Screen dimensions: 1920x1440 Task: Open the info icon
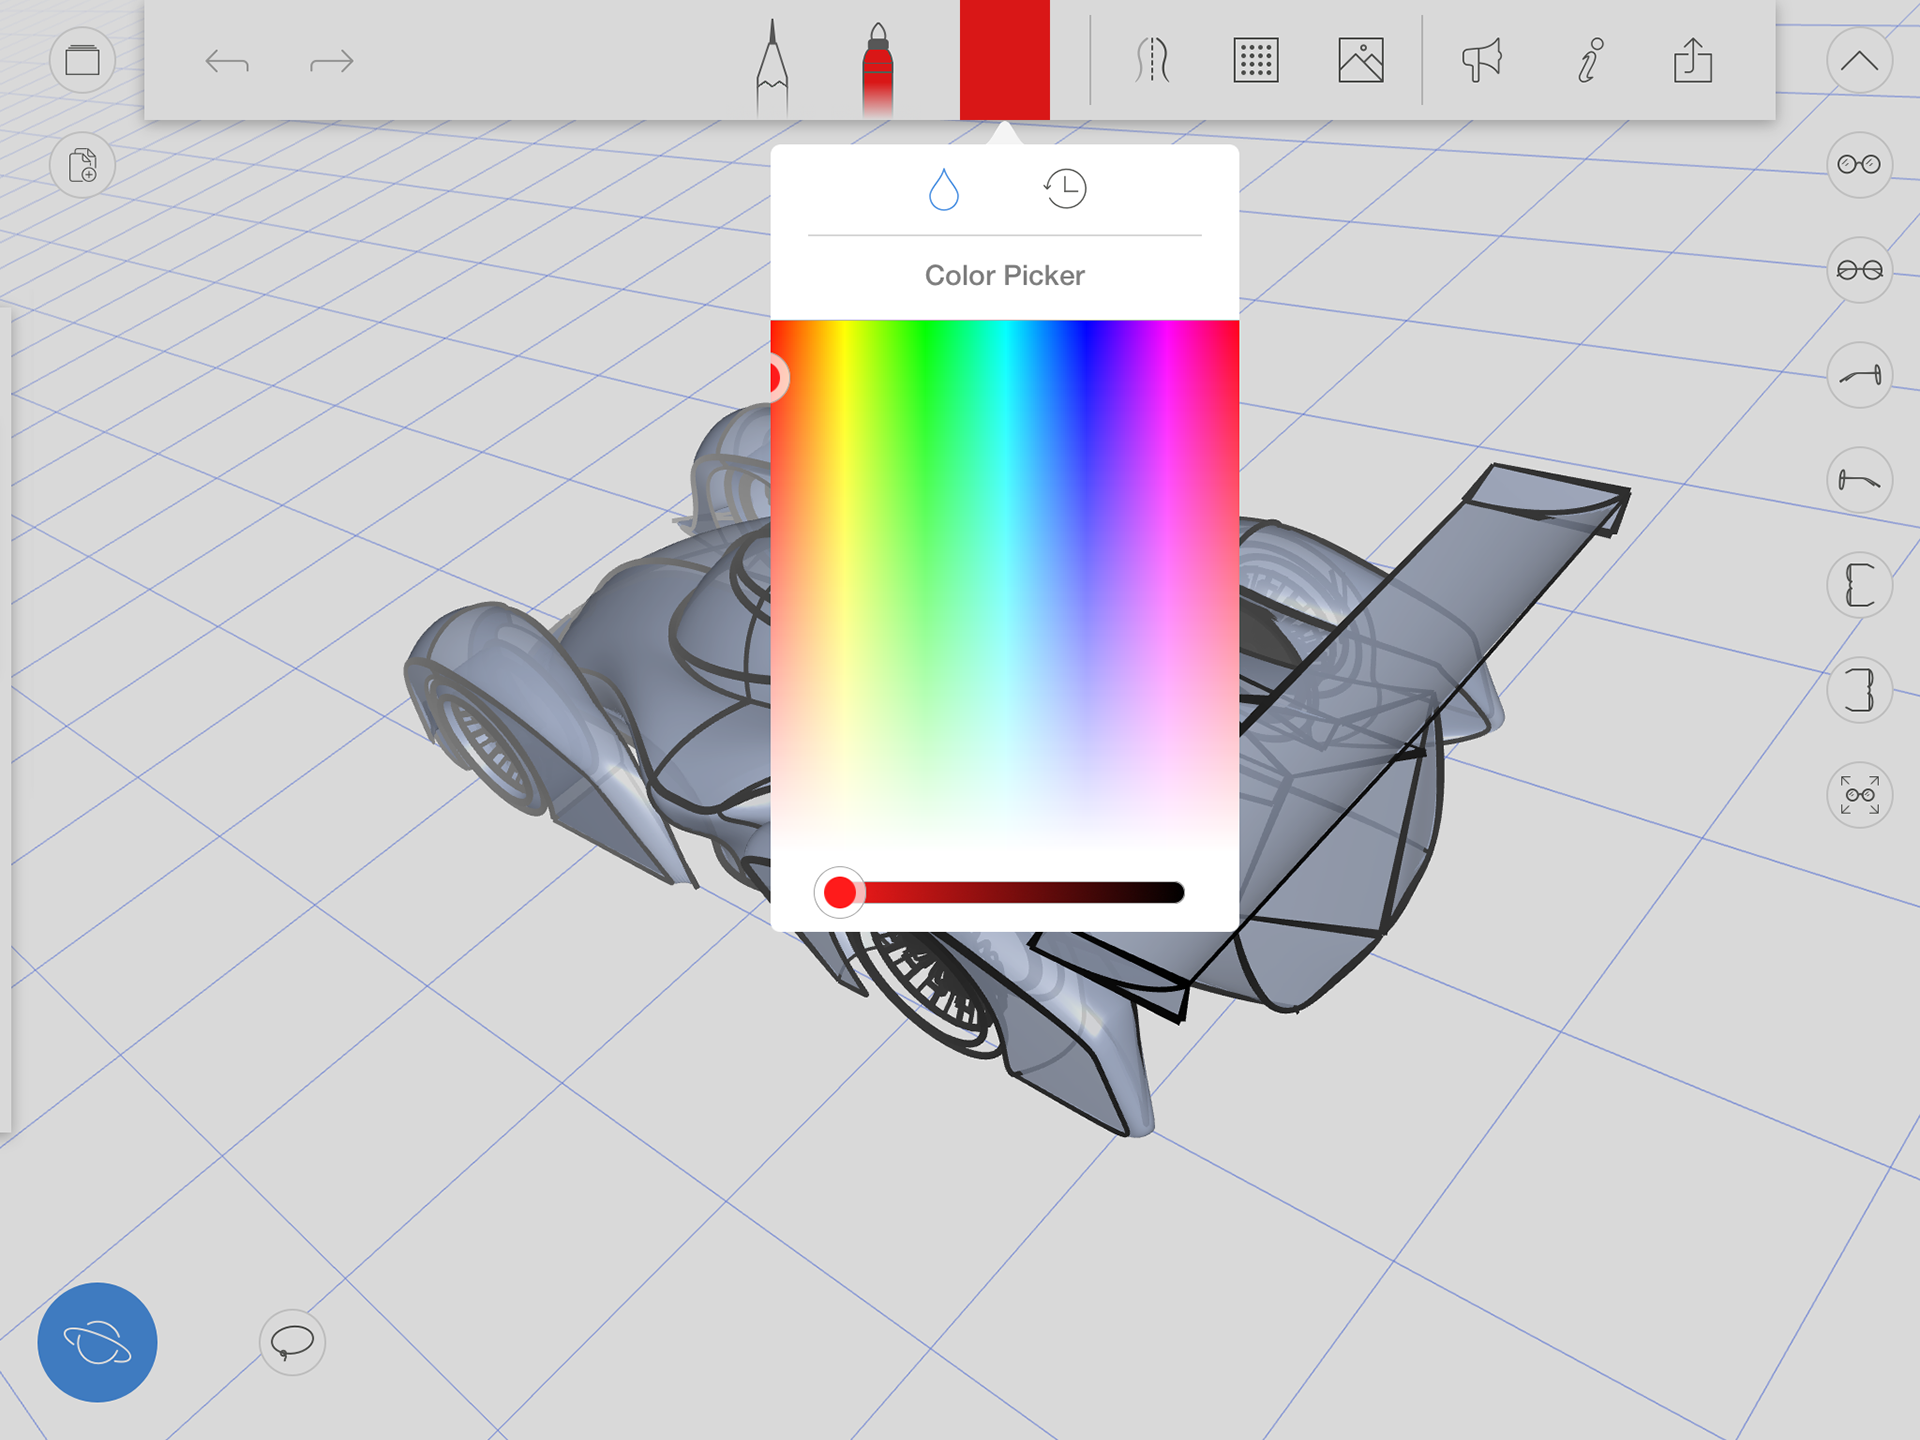pyautogui.click(x=1589, y=61)
